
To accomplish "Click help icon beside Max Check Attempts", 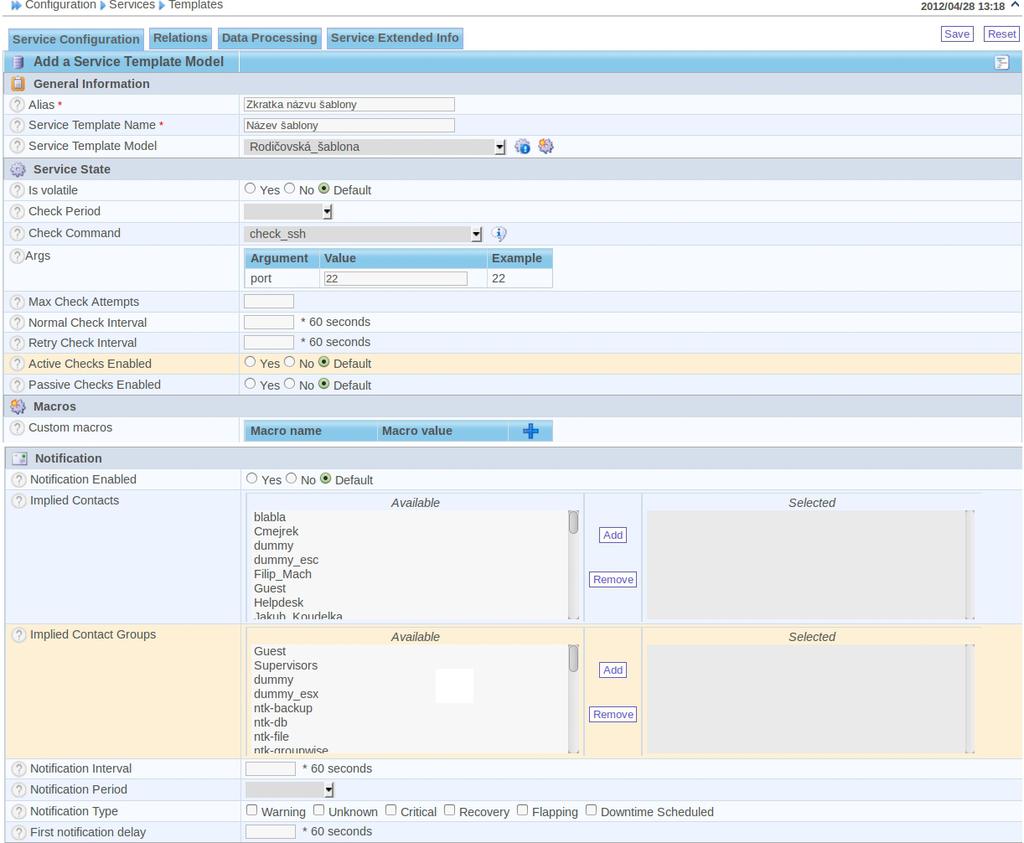I will [18, 302].
